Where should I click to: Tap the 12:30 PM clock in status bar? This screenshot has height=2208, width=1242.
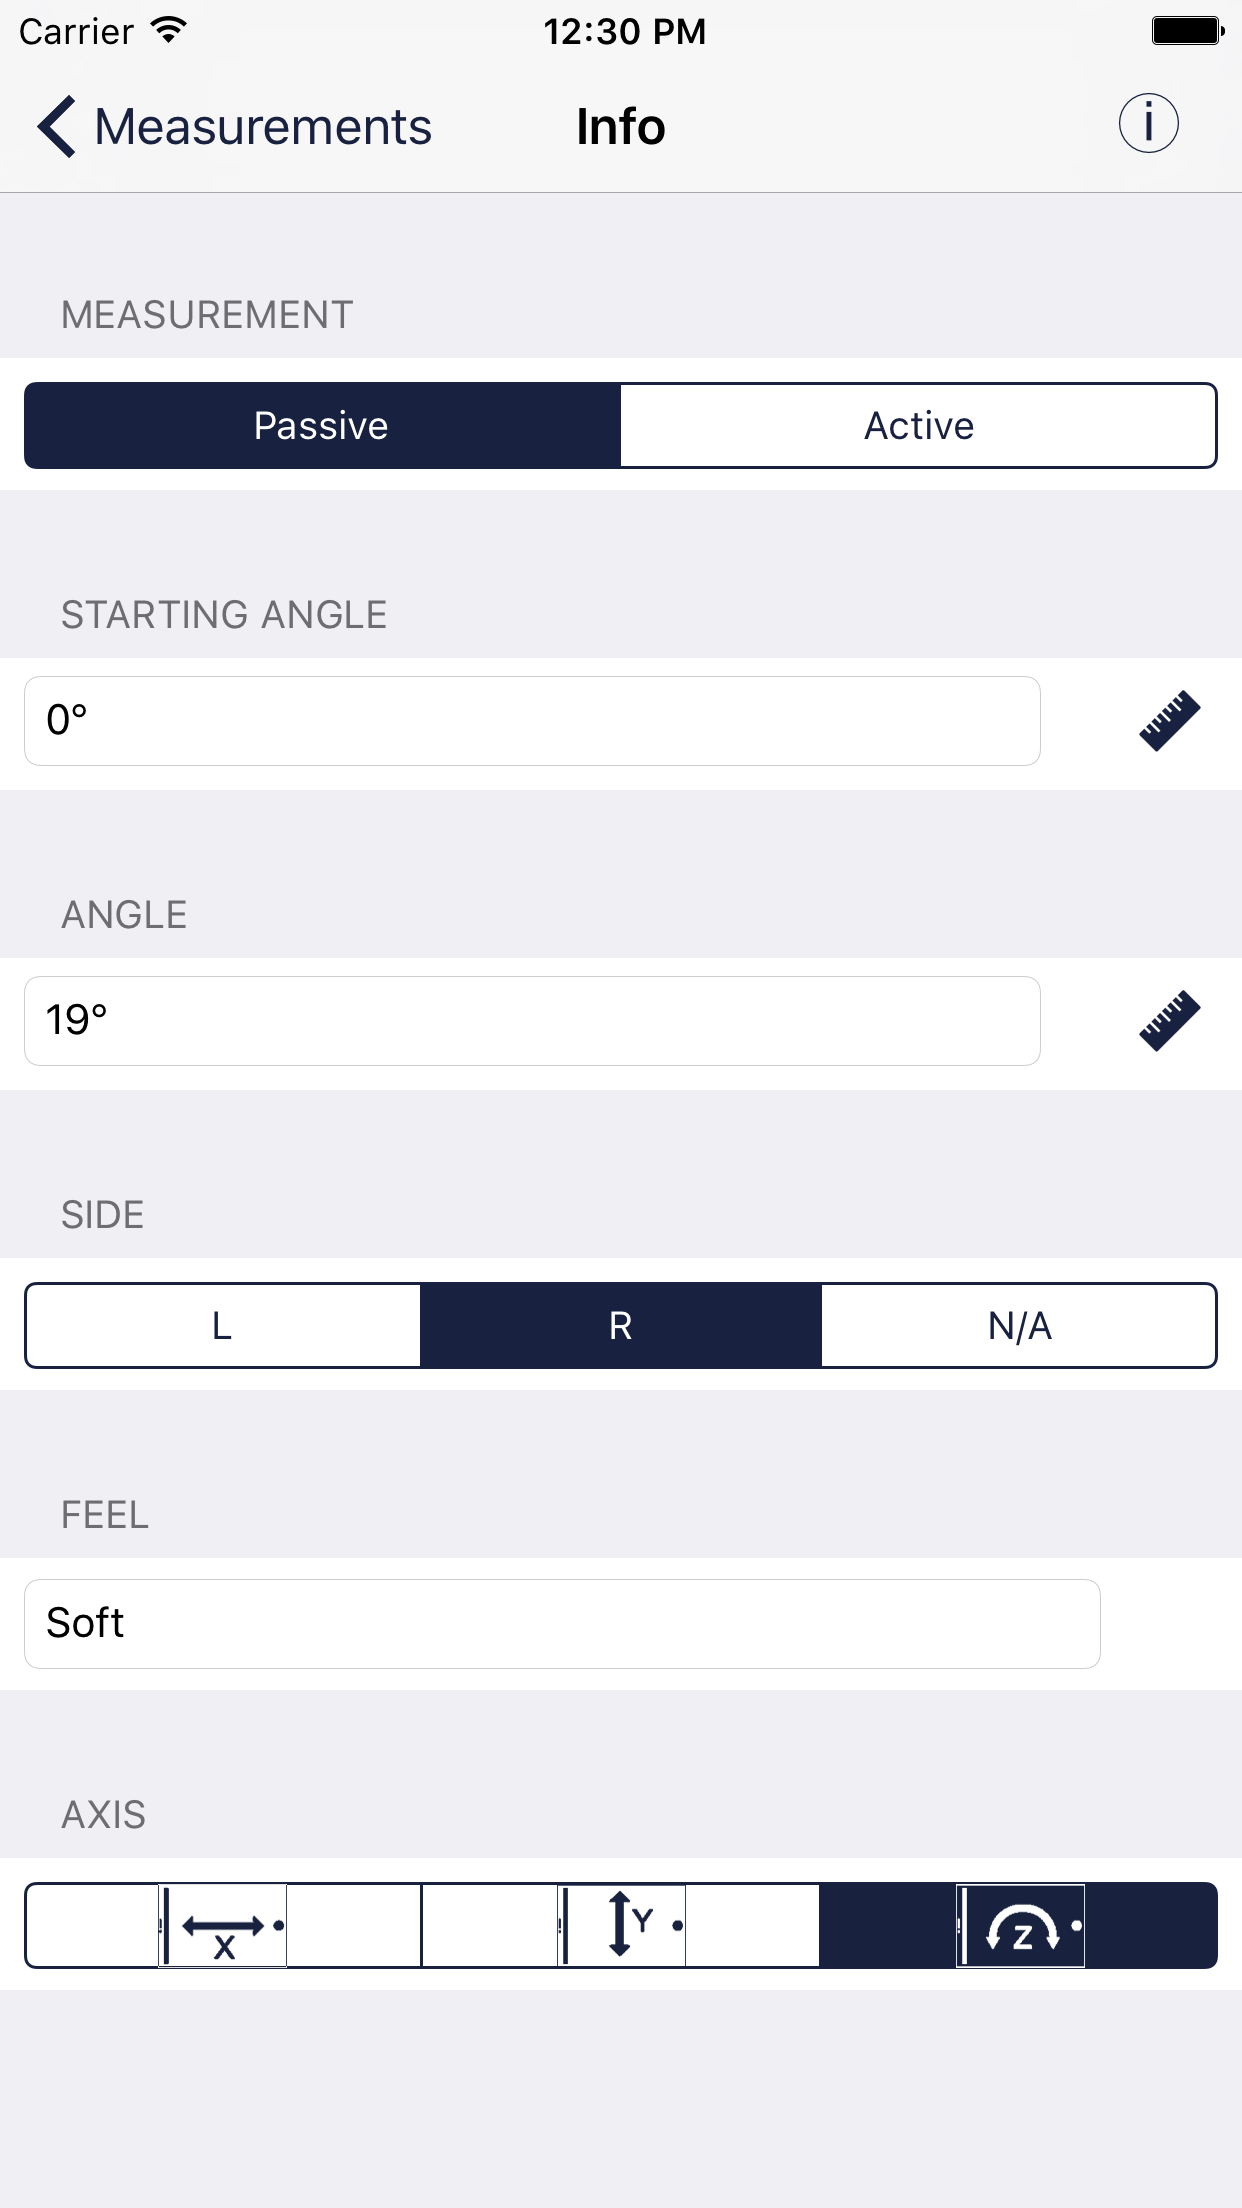624,32
